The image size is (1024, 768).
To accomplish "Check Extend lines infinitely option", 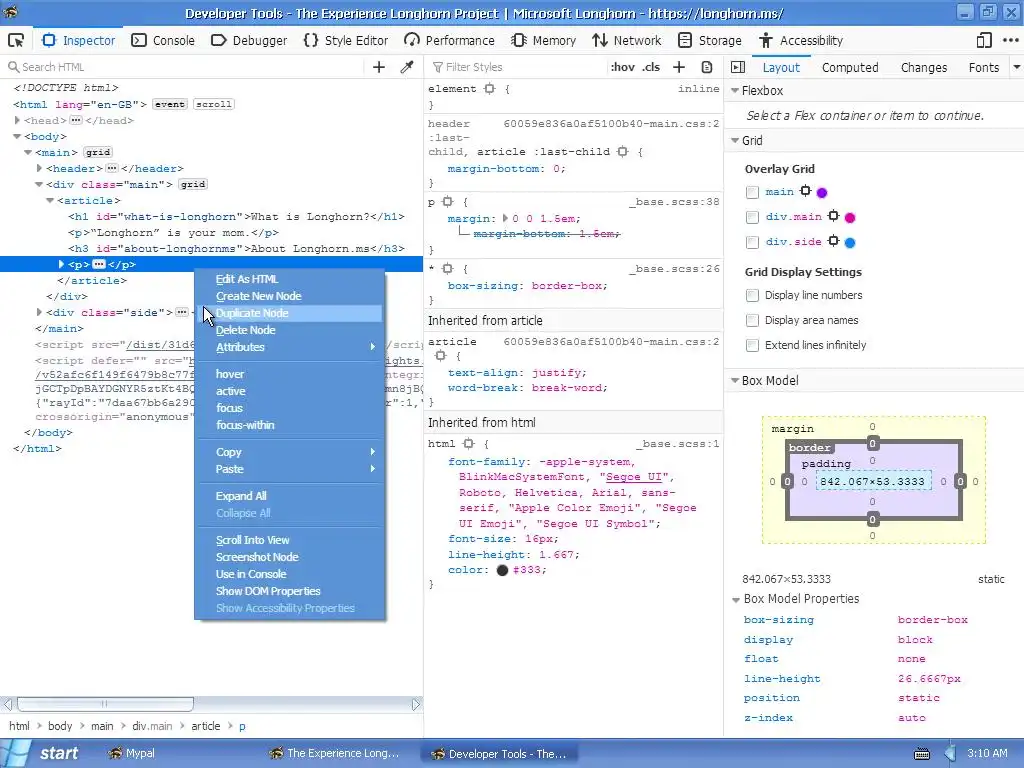I will [x=752, y=345].
